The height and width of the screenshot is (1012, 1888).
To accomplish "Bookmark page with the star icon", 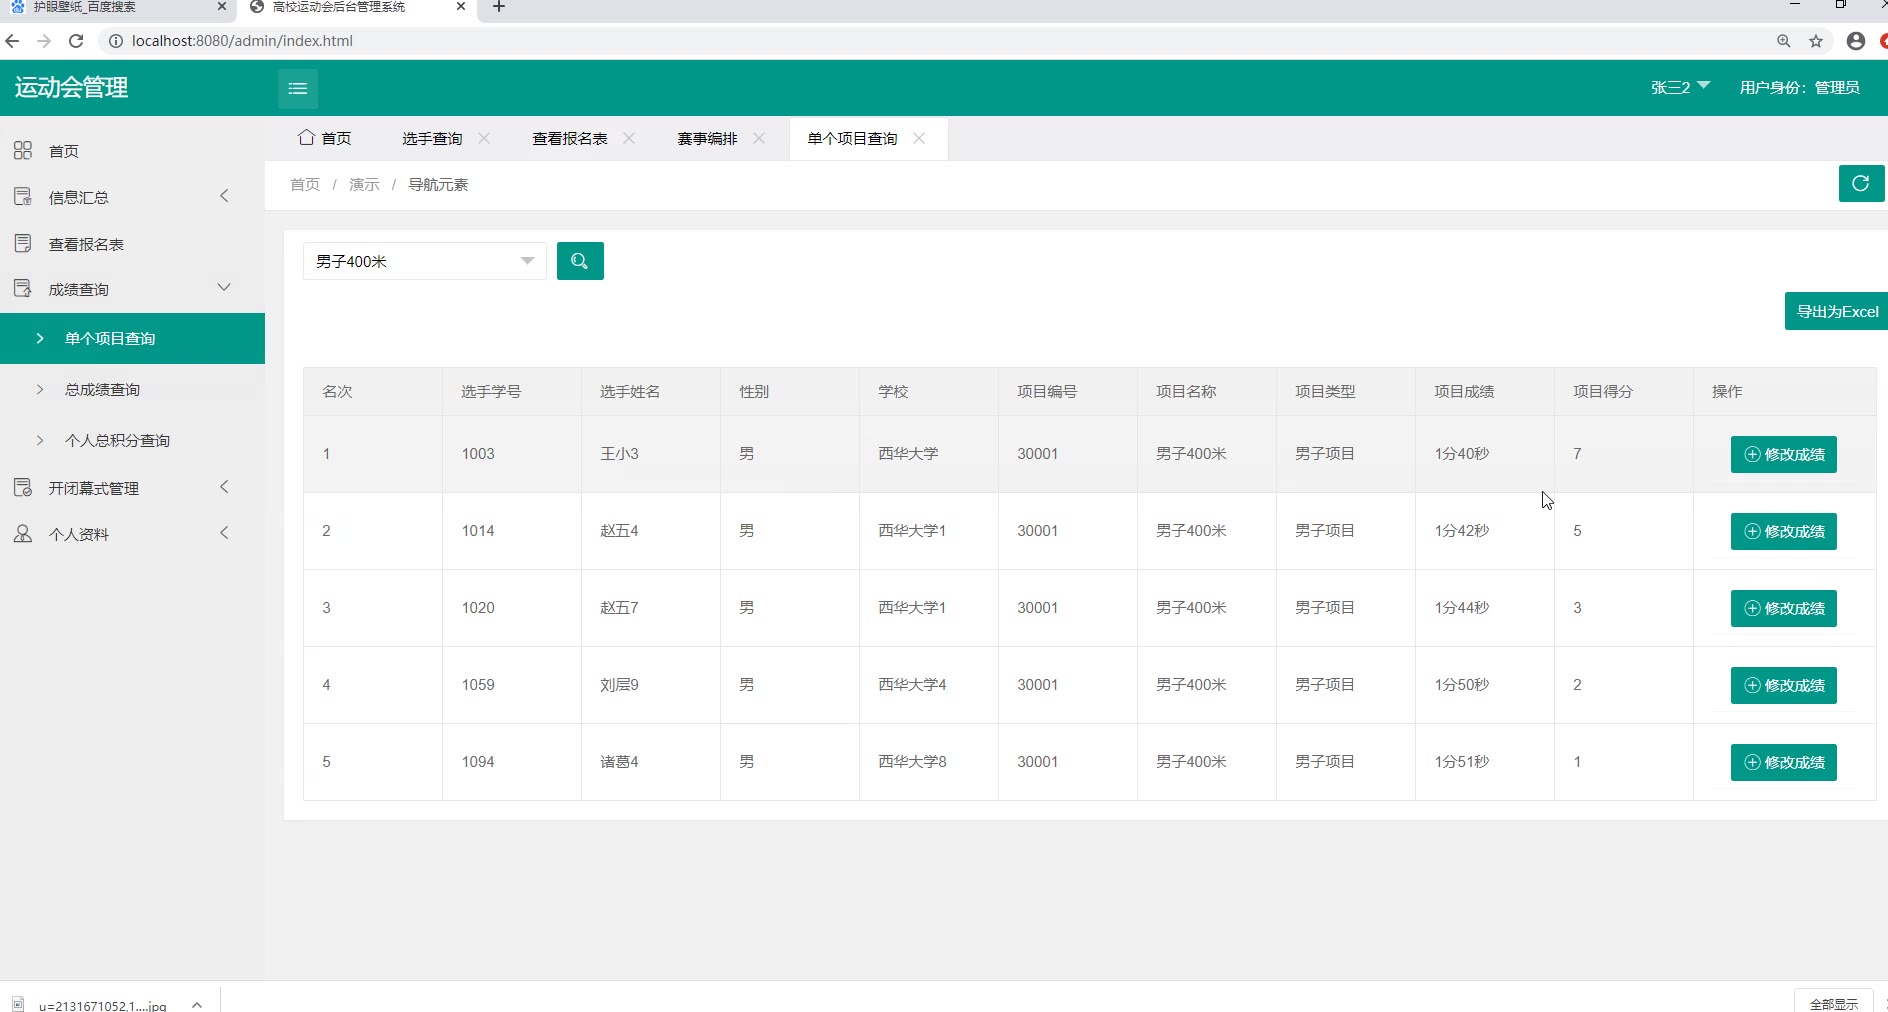I will pyautogui.click(x=1816, y=41).
